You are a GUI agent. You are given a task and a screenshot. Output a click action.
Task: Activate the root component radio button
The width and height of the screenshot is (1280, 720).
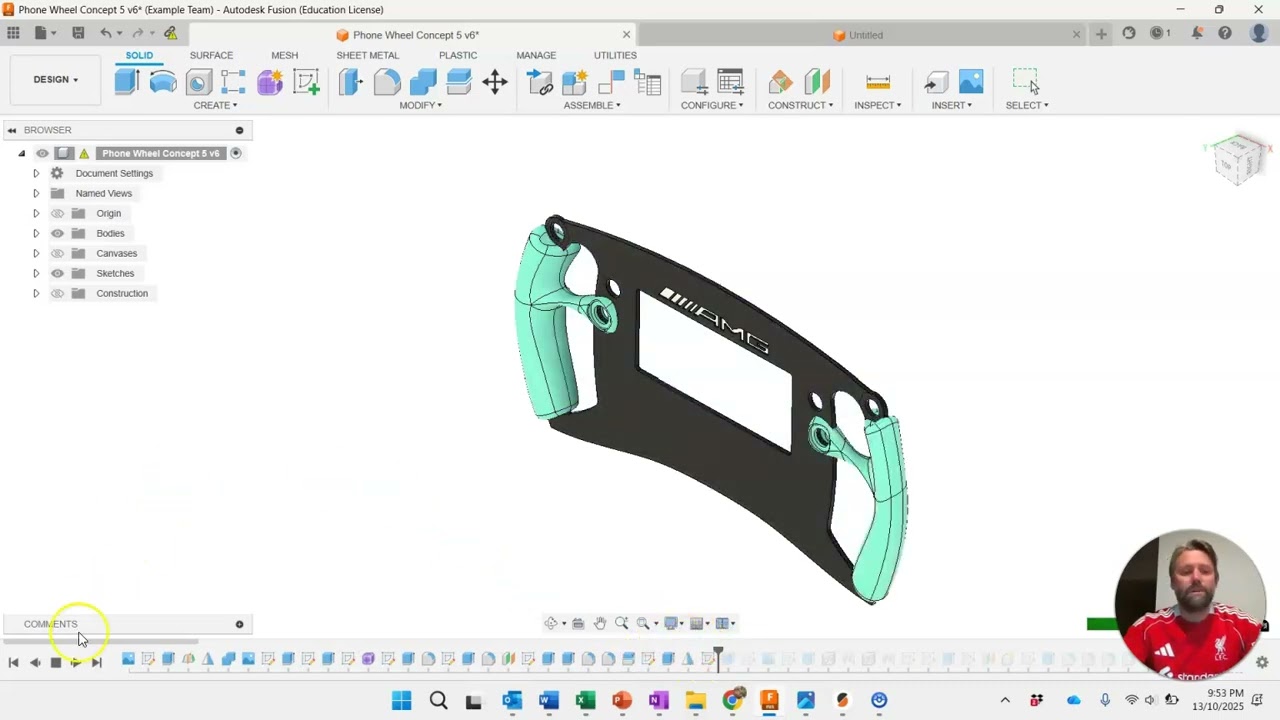236,153
